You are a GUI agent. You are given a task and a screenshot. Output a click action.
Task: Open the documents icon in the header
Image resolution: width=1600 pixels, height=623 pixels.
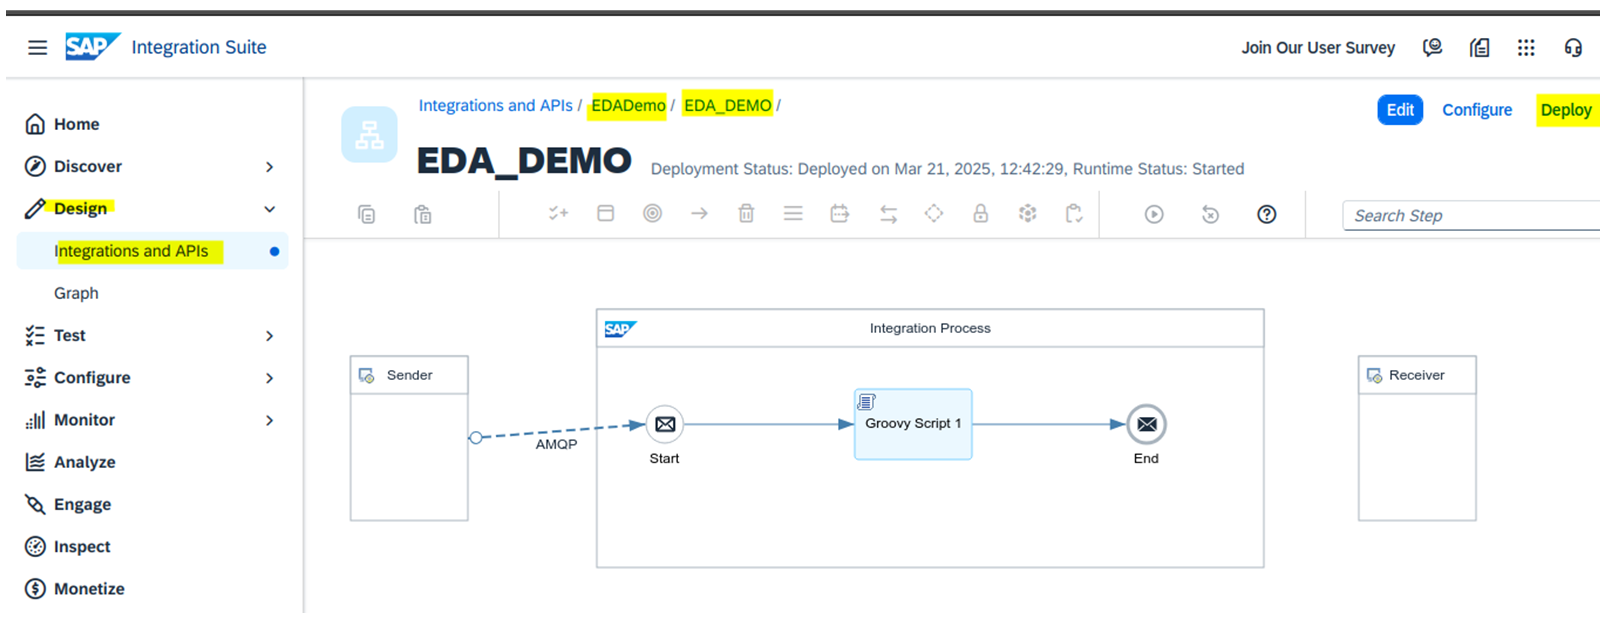(1480, 47)
